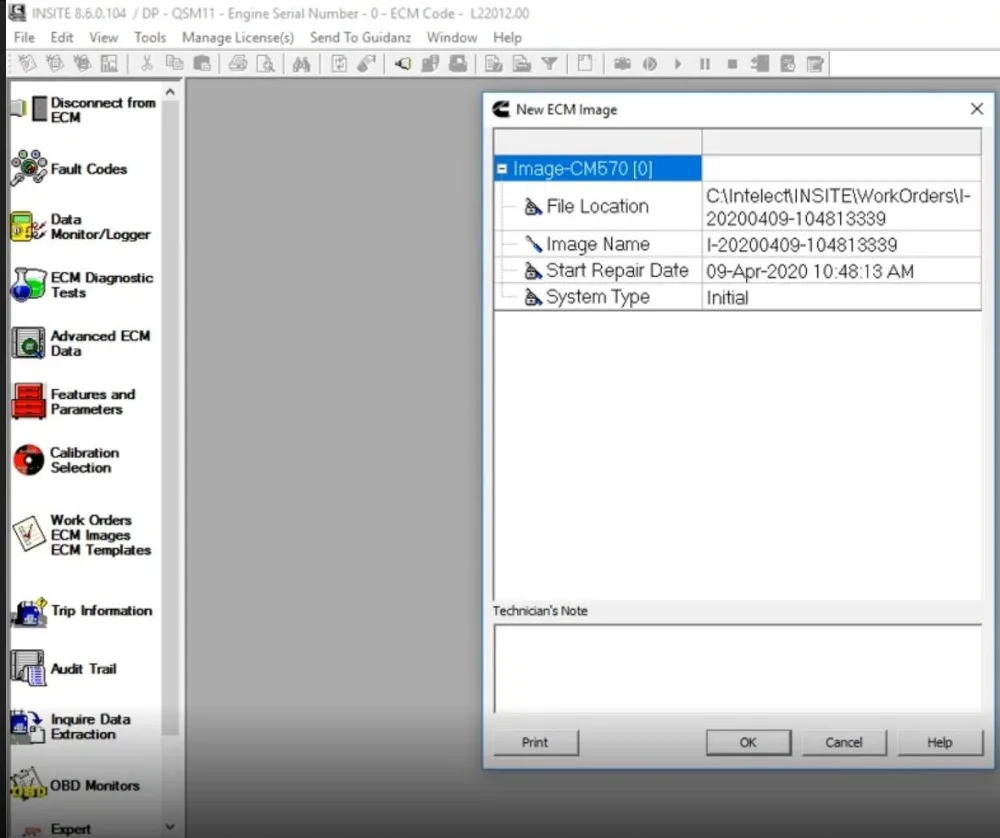Viewport: 1000px width, 838px height.
Task: Click sidebar scroll up arrow
Action: pyautogui.click(x=170, y=93)
